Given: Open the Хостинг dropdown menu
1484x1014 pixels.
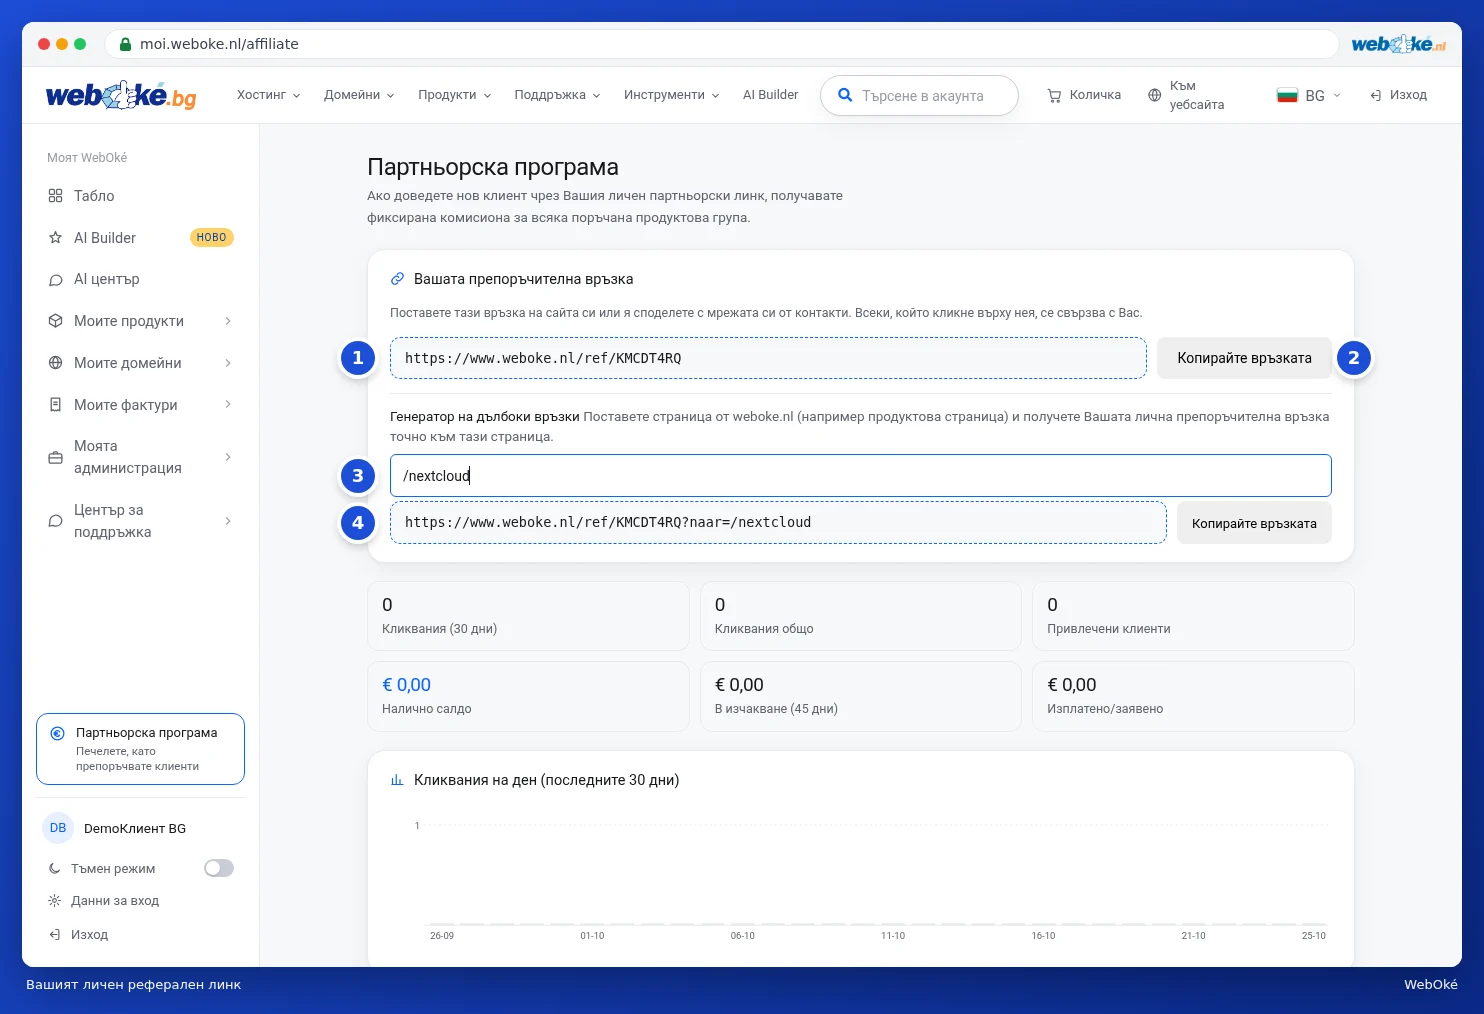Looking at the screenshot, I should [269, 95].
